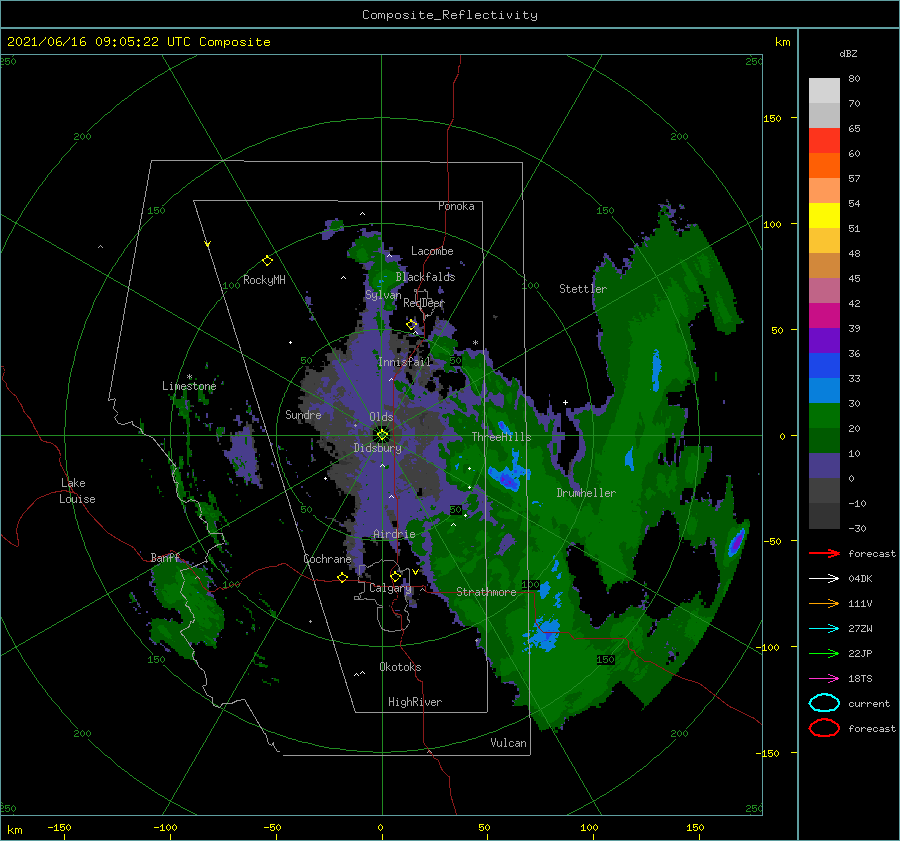This screenshot has height=841, width=900.
Task: Click the 'ThreeHills' town label
Action: (x=502, y=437)
